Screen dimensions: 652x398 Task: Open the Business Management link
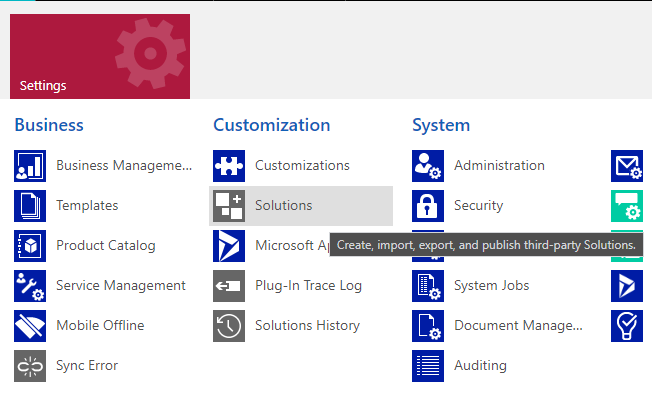tap(124, 166)
